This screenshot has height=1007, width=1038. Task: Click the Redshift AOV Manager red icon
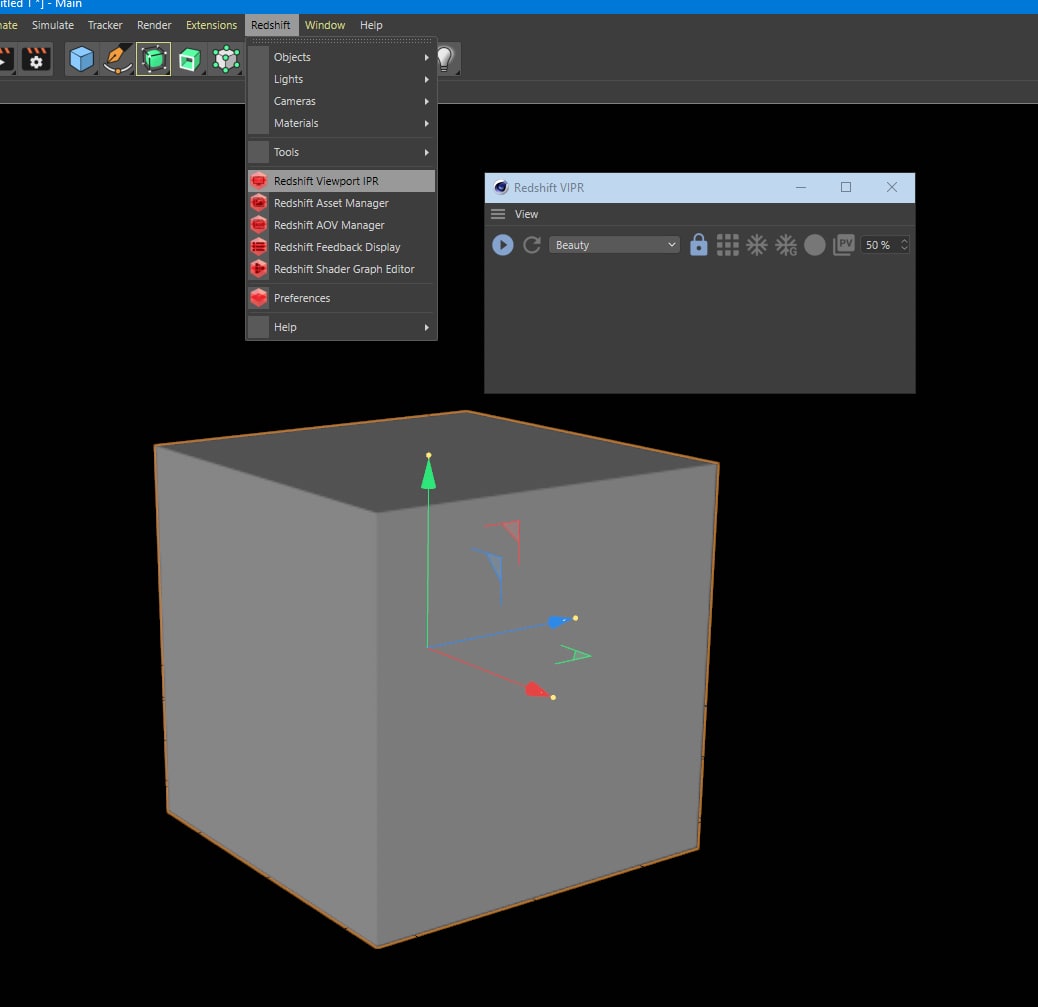tap(259, 225)
